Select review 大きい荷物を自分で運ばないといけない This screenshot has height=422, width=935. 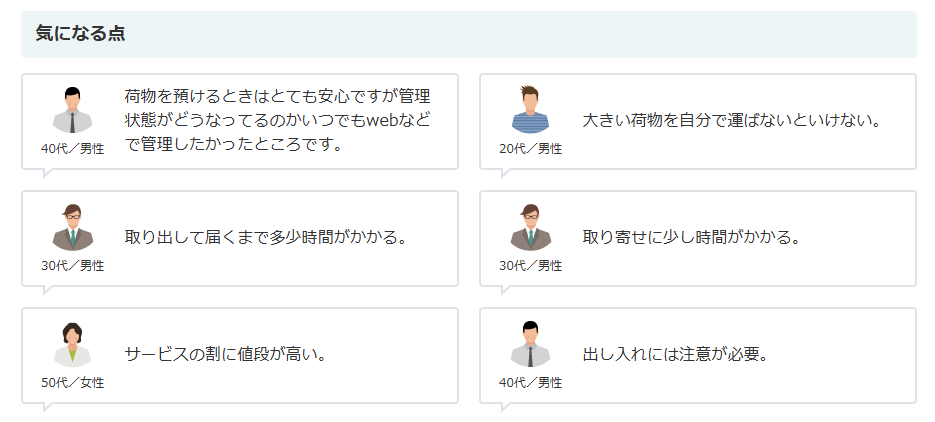tap(731, 121)
